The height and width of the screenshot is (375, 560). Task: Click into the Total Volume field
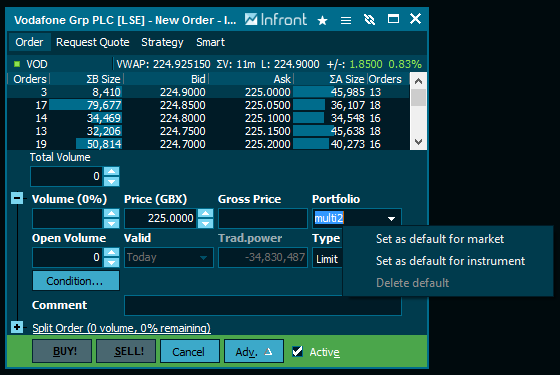[67, 176]
